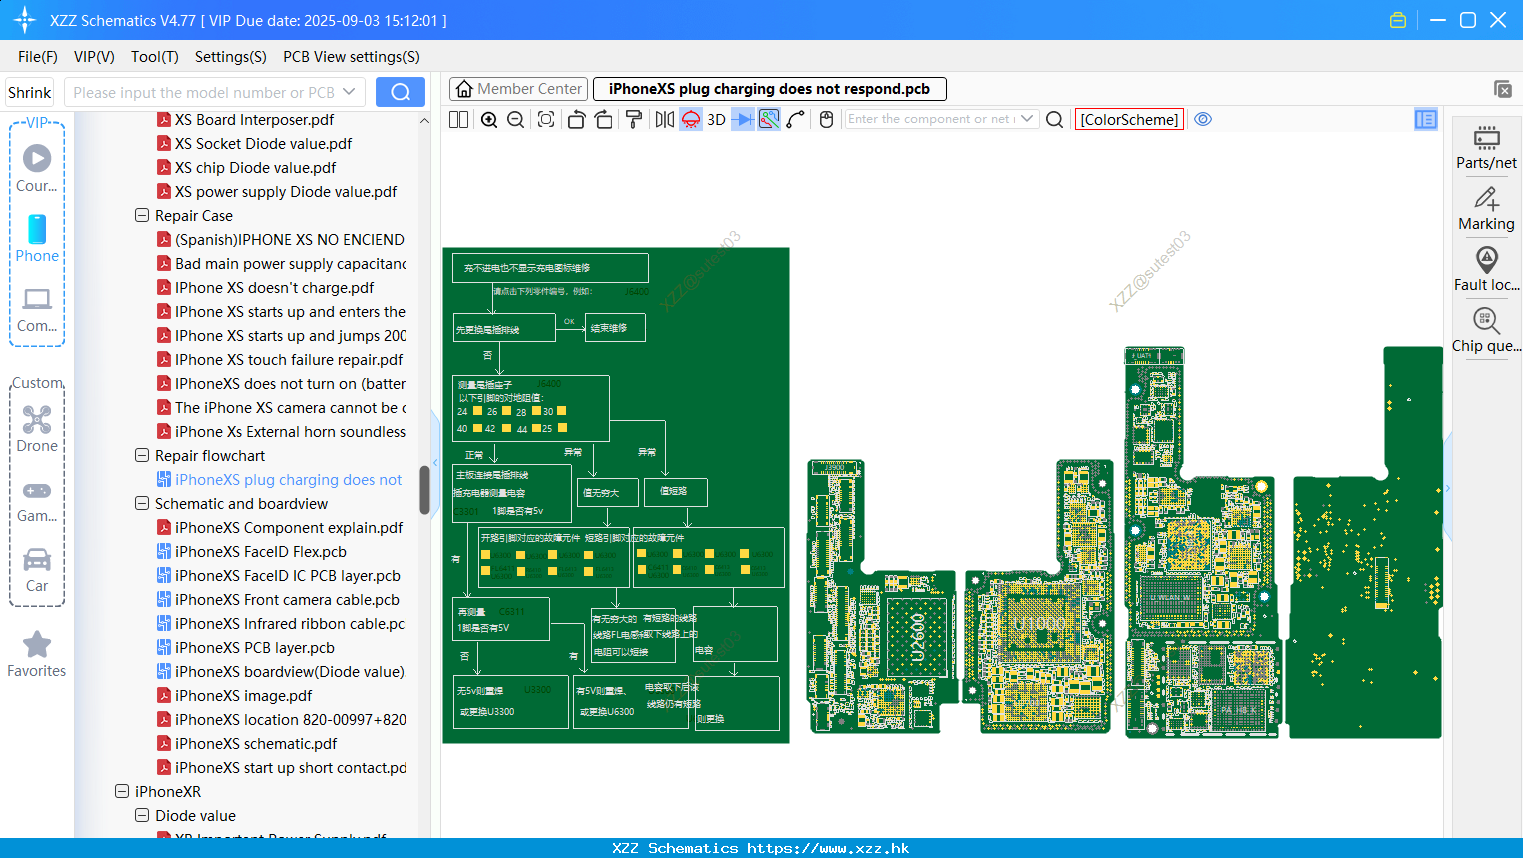Open the VIP(V) menu
The image size is (1523, 858).
(94, 57)
